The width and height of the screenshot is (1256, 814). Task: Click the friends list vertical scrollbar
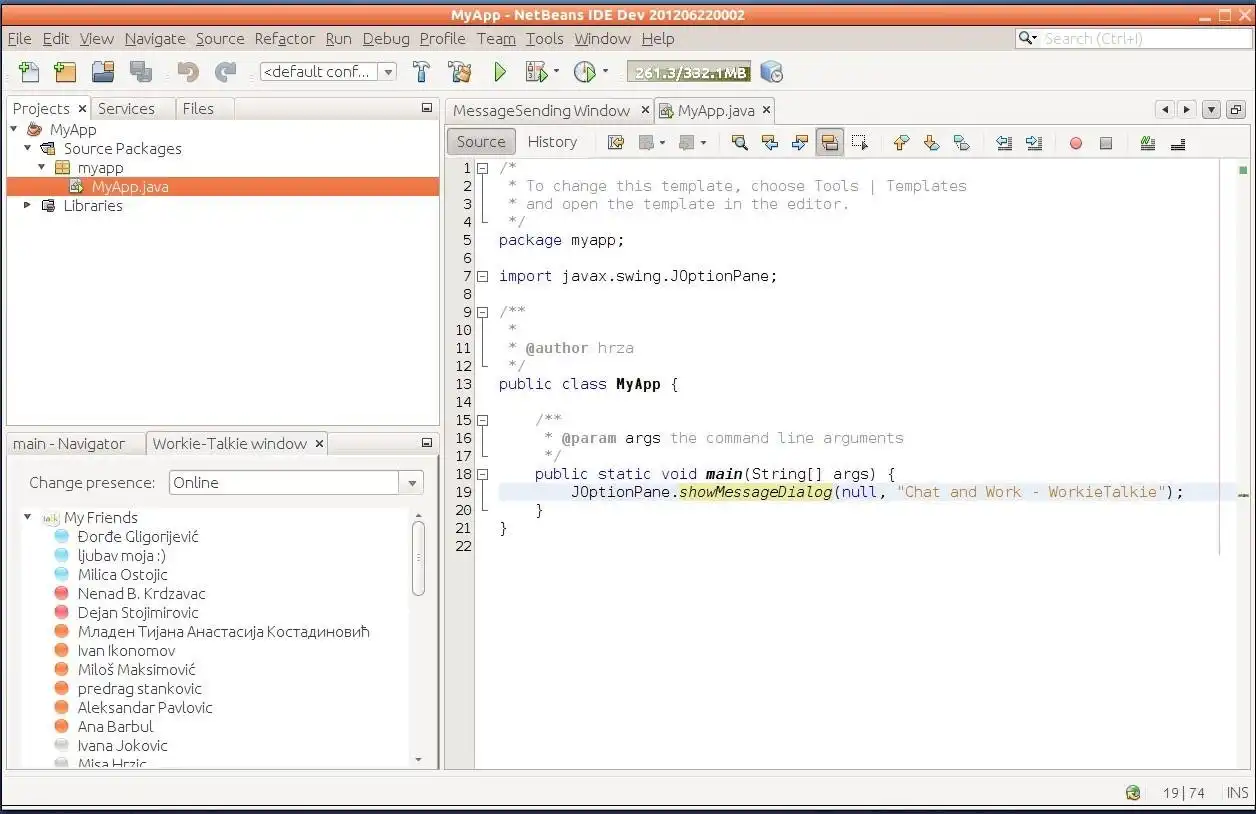(418, 558)
